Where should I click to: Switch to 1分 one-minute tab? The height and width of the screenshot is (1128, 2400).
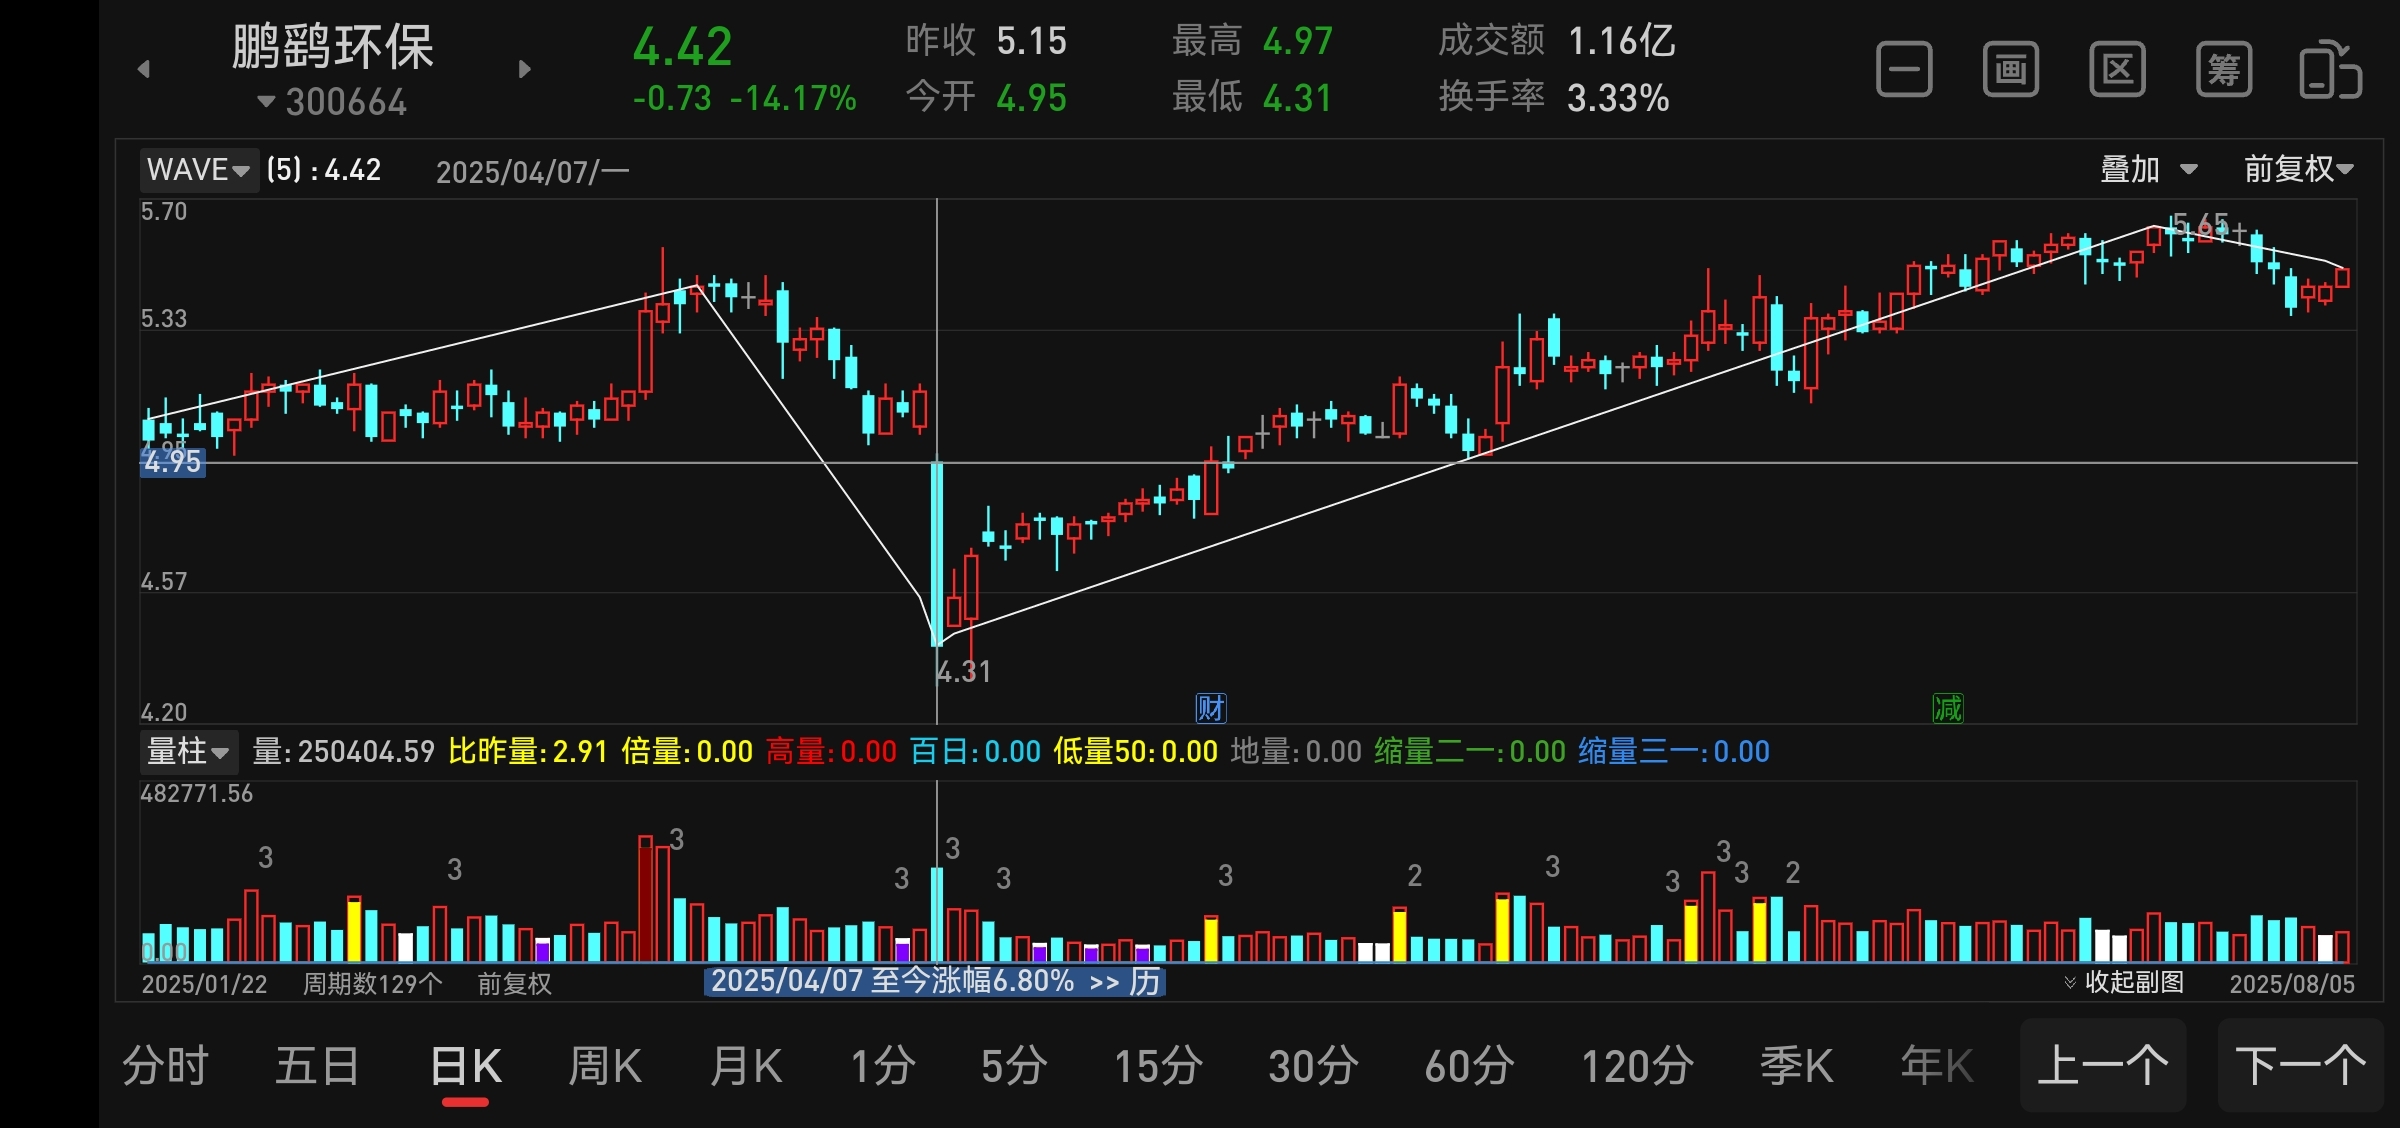pyautogui.click(x=883, y=1066)
